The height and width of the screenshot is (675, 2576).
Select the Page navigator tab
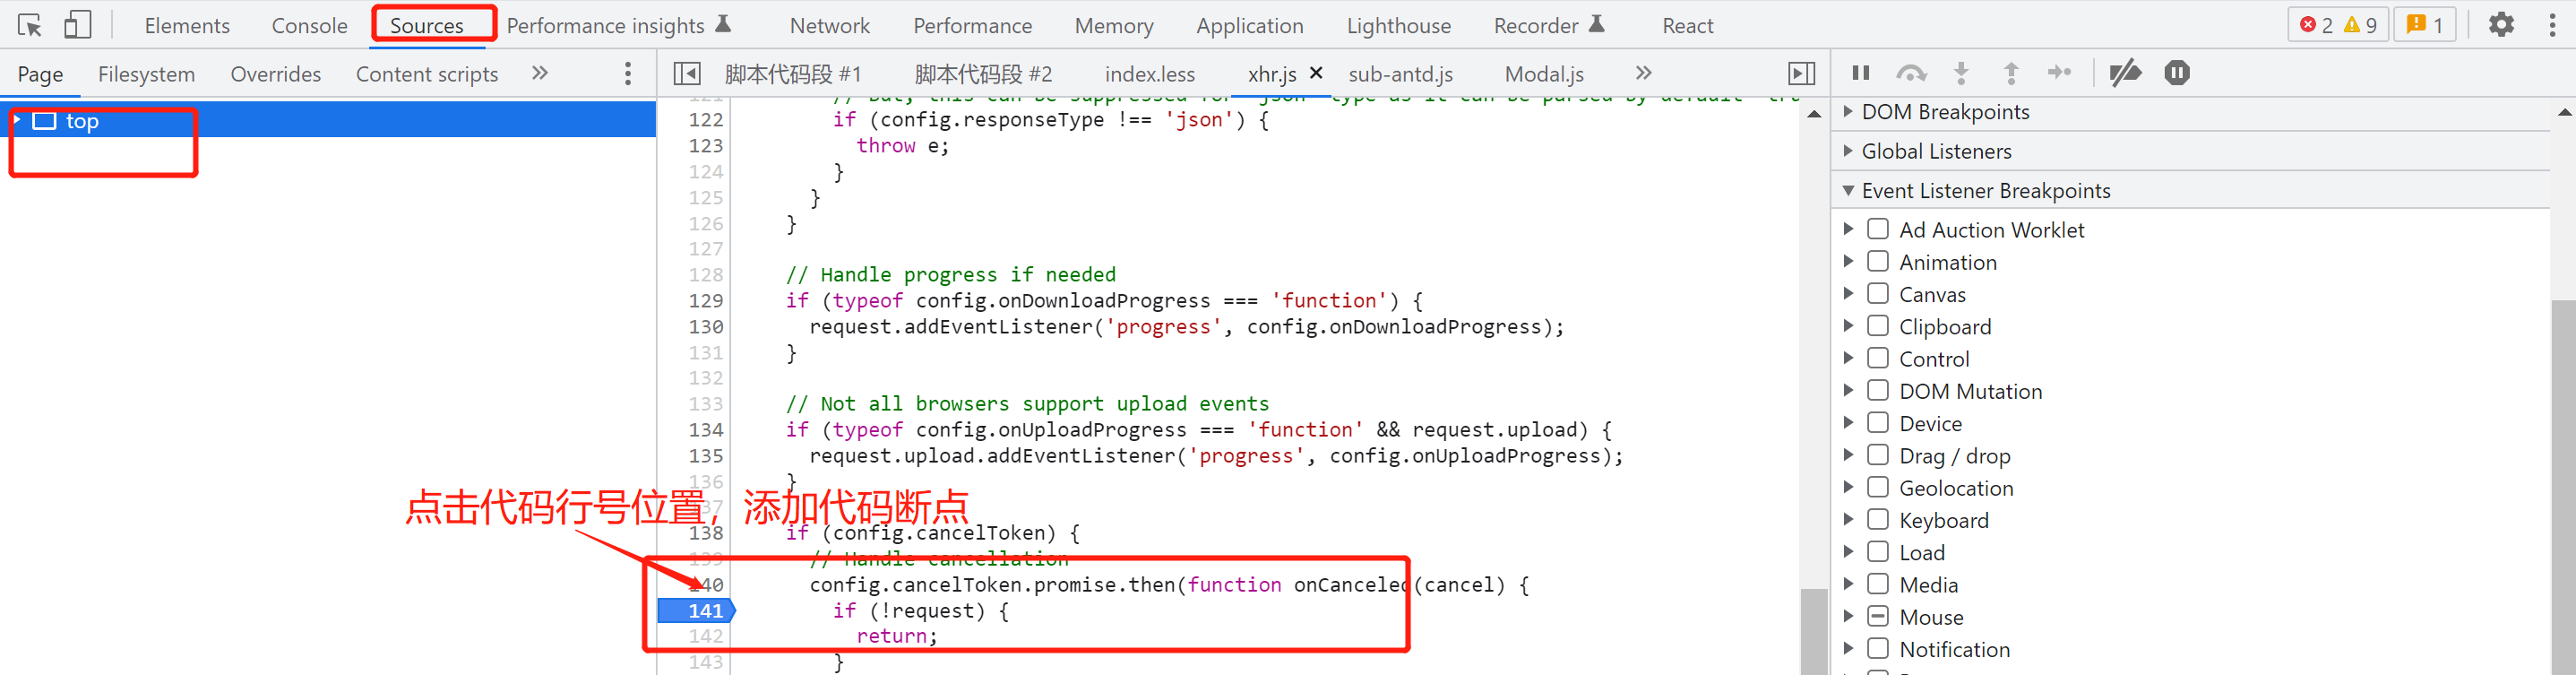pos(40,74)
